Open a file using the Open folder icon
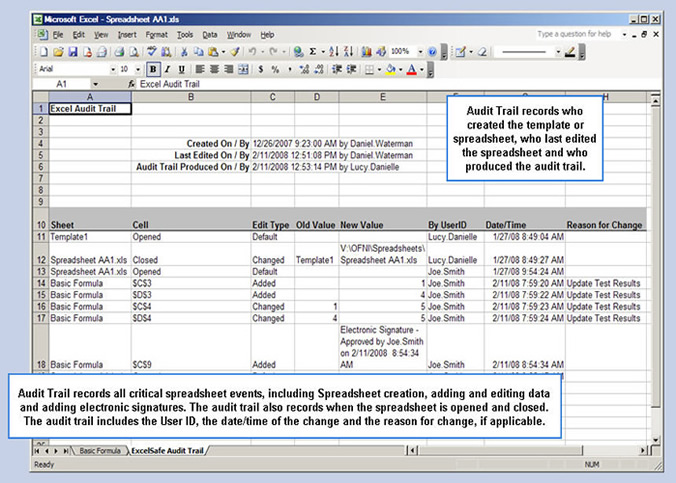This screenshot has width=676, height=483. (x=58, y=52)
